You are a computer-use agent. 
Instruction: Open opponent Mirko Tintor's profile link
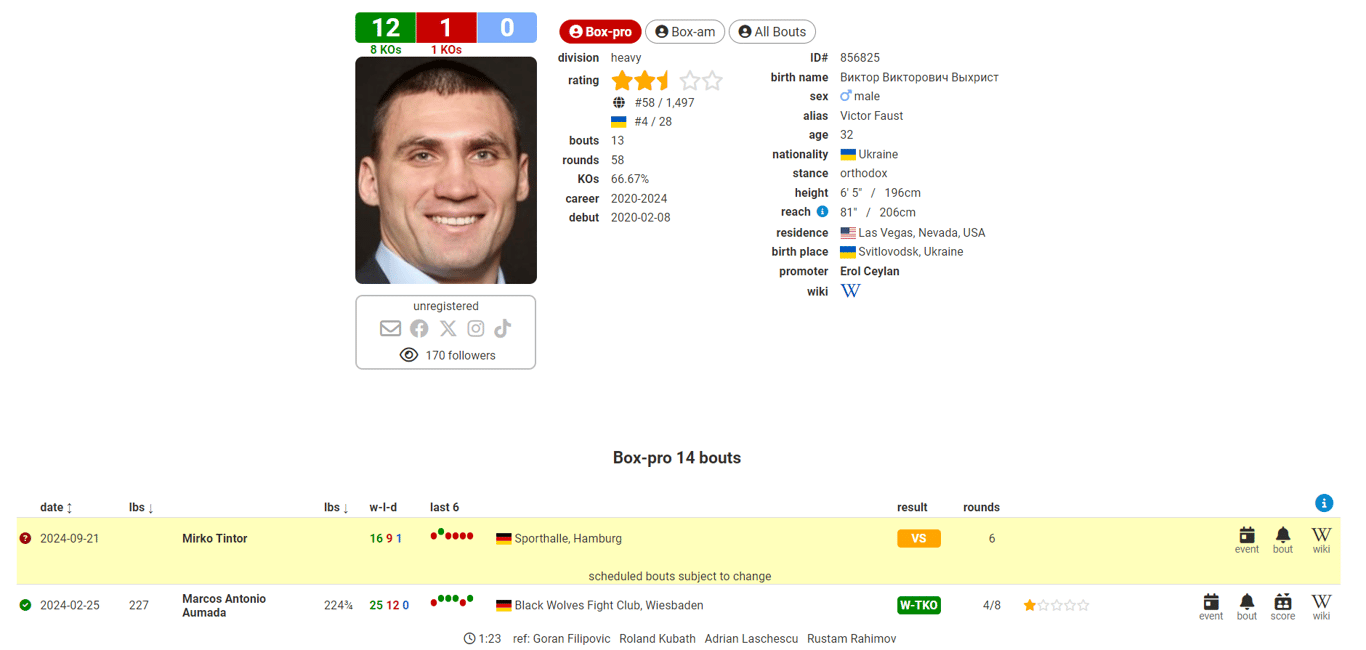(215, 539)
